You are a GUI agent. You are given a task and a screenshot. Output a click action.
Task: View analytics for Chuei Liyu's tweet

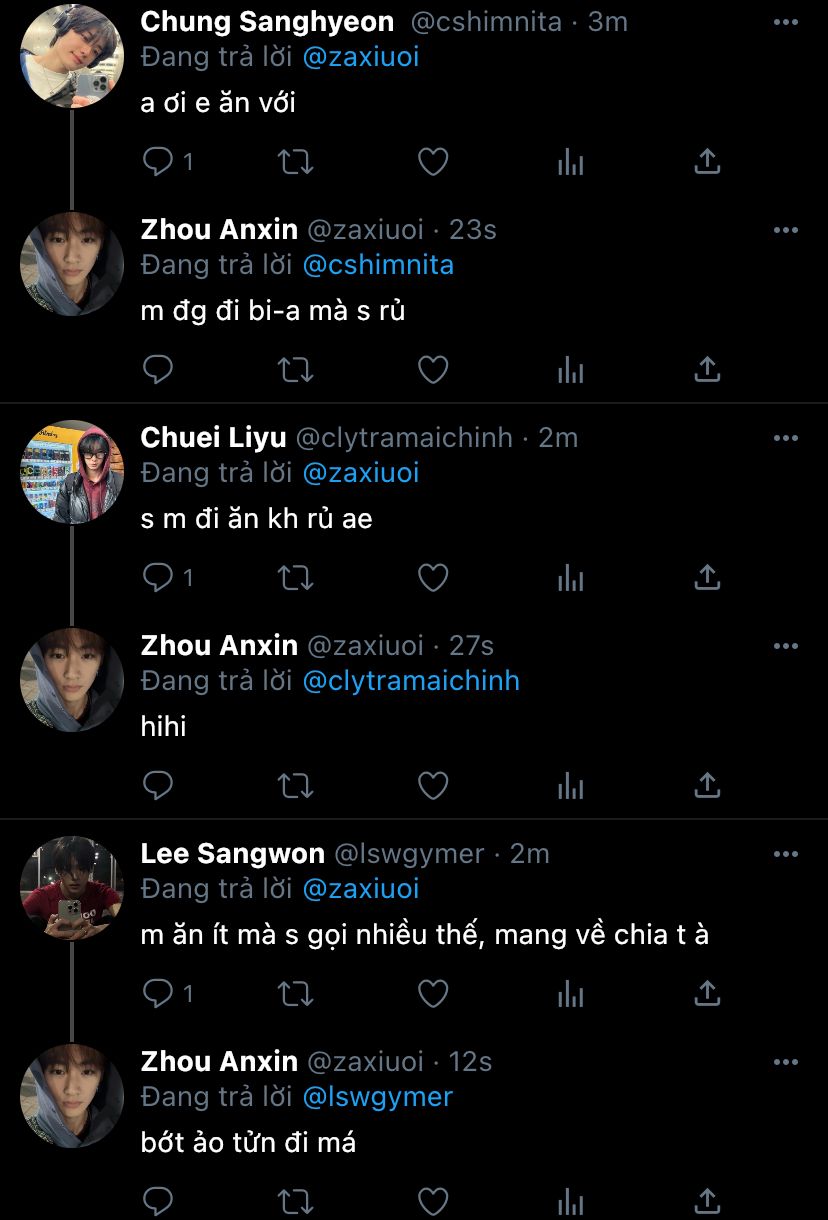coord(570,577)
